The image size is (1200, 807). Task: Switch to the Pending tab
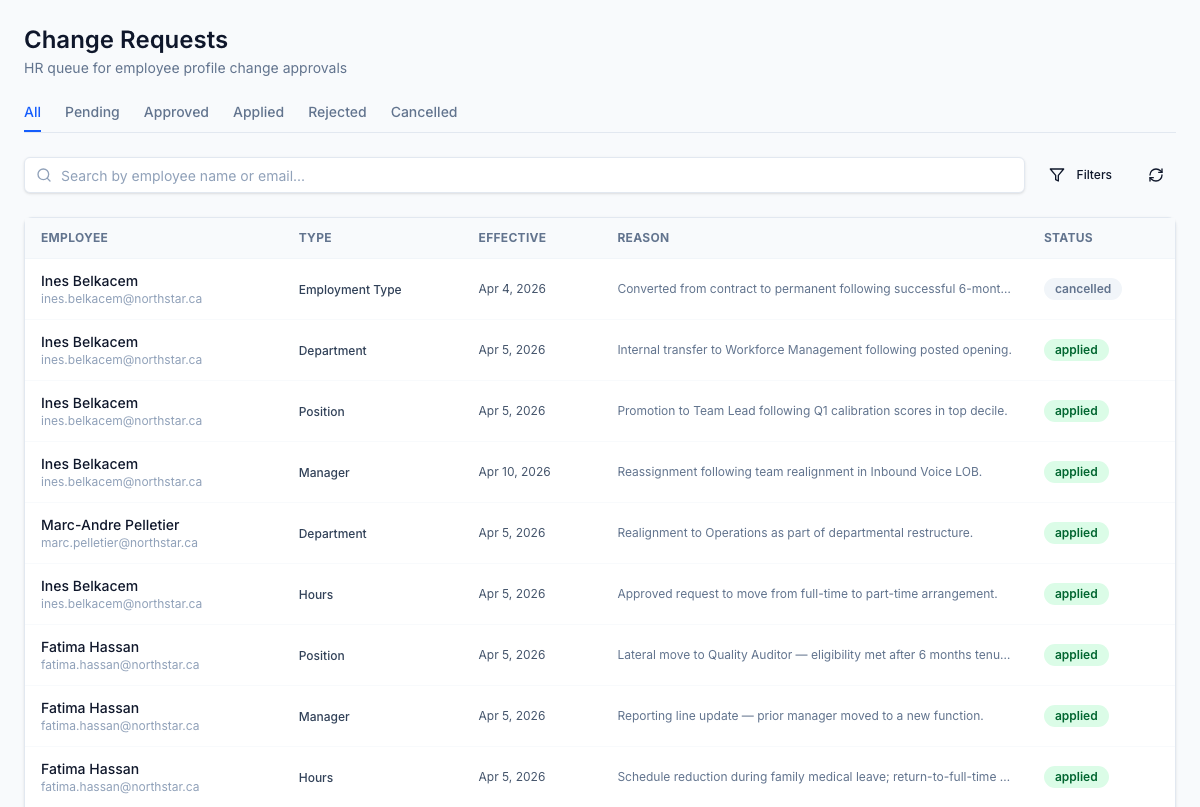92,112
